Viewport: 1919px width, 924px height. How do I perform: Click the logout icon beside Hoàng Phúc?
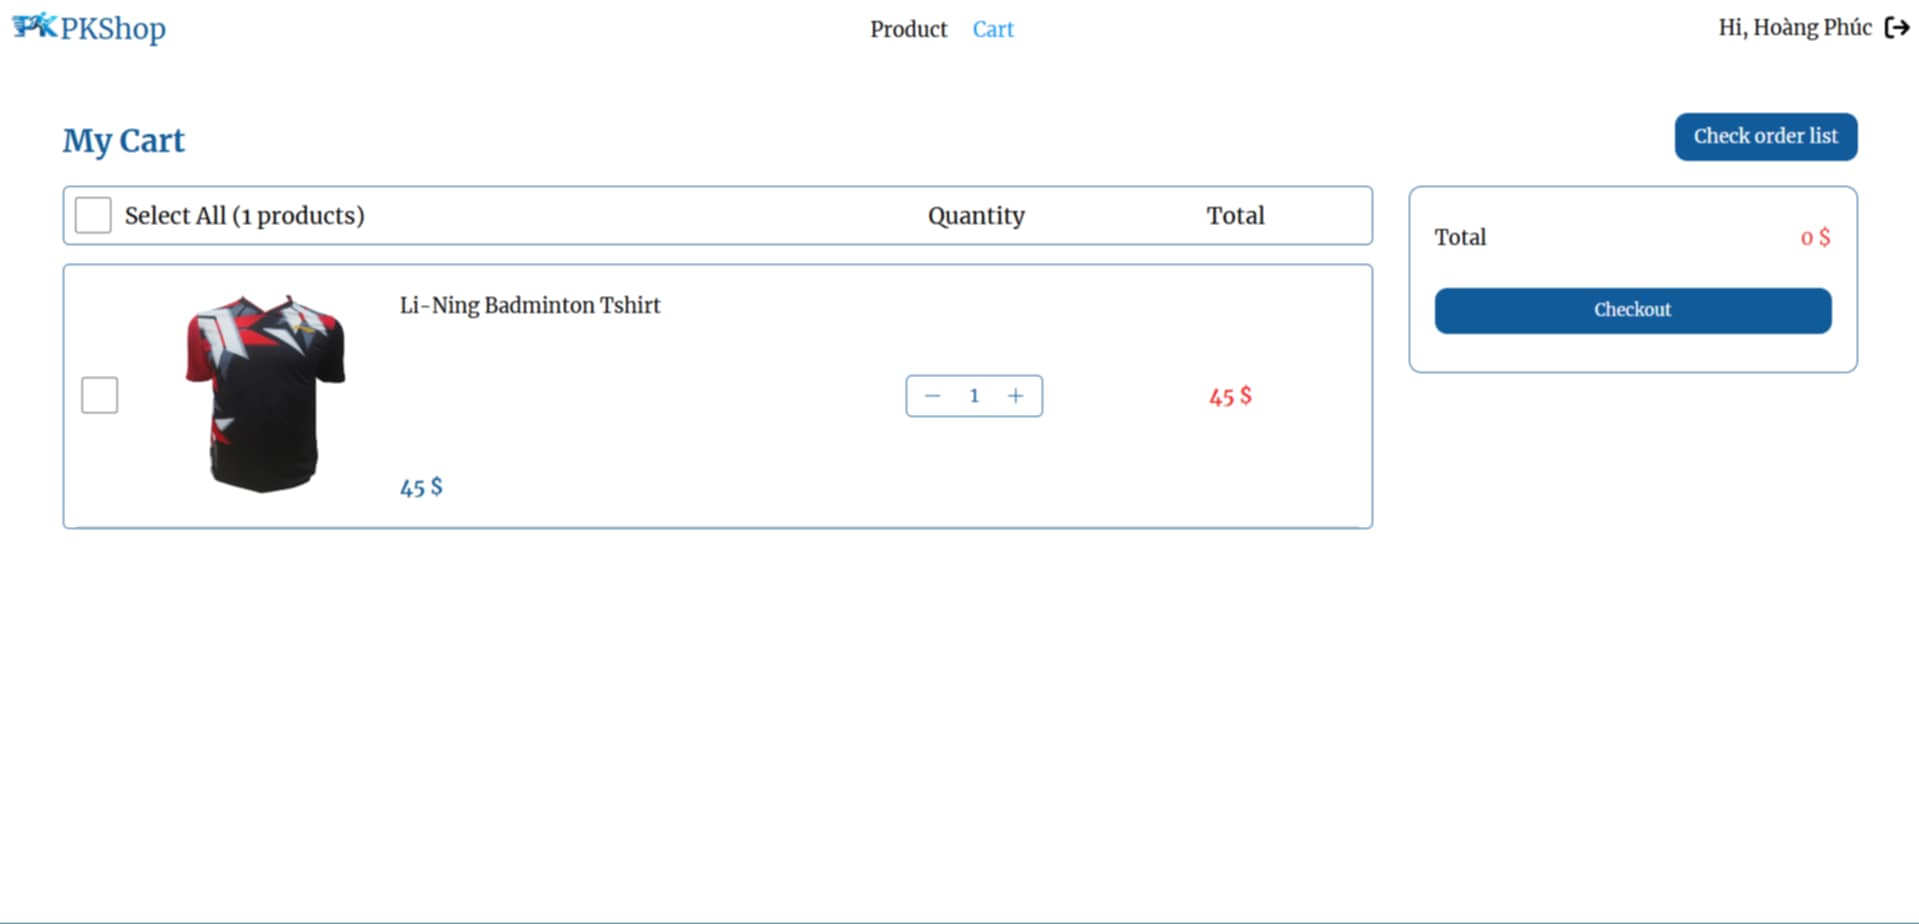point(1896,27)
